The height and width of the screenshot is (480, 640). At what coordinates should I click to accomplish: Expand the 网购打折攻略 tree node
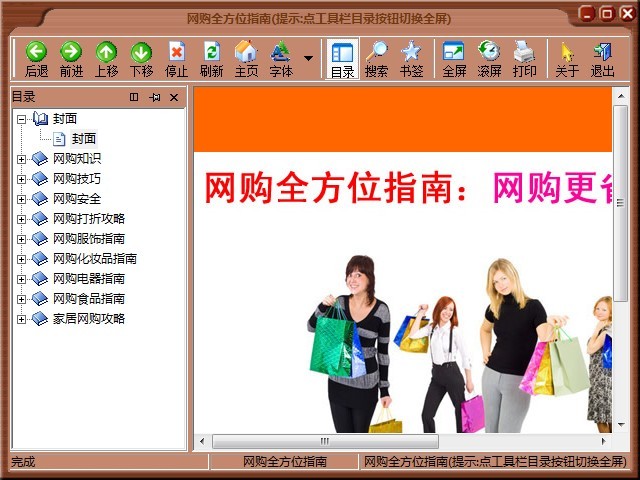tap(21, 219)
